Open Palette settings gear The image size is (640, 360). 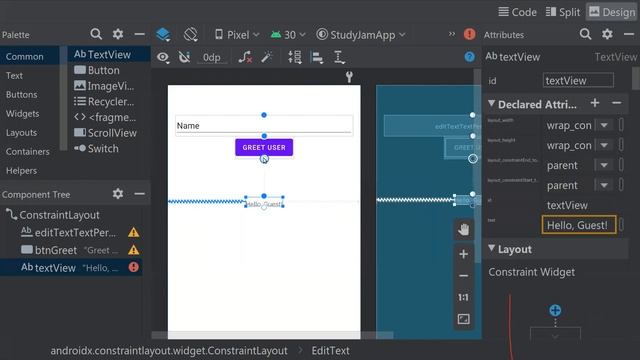pyautogui.click(x=118, y=34)
